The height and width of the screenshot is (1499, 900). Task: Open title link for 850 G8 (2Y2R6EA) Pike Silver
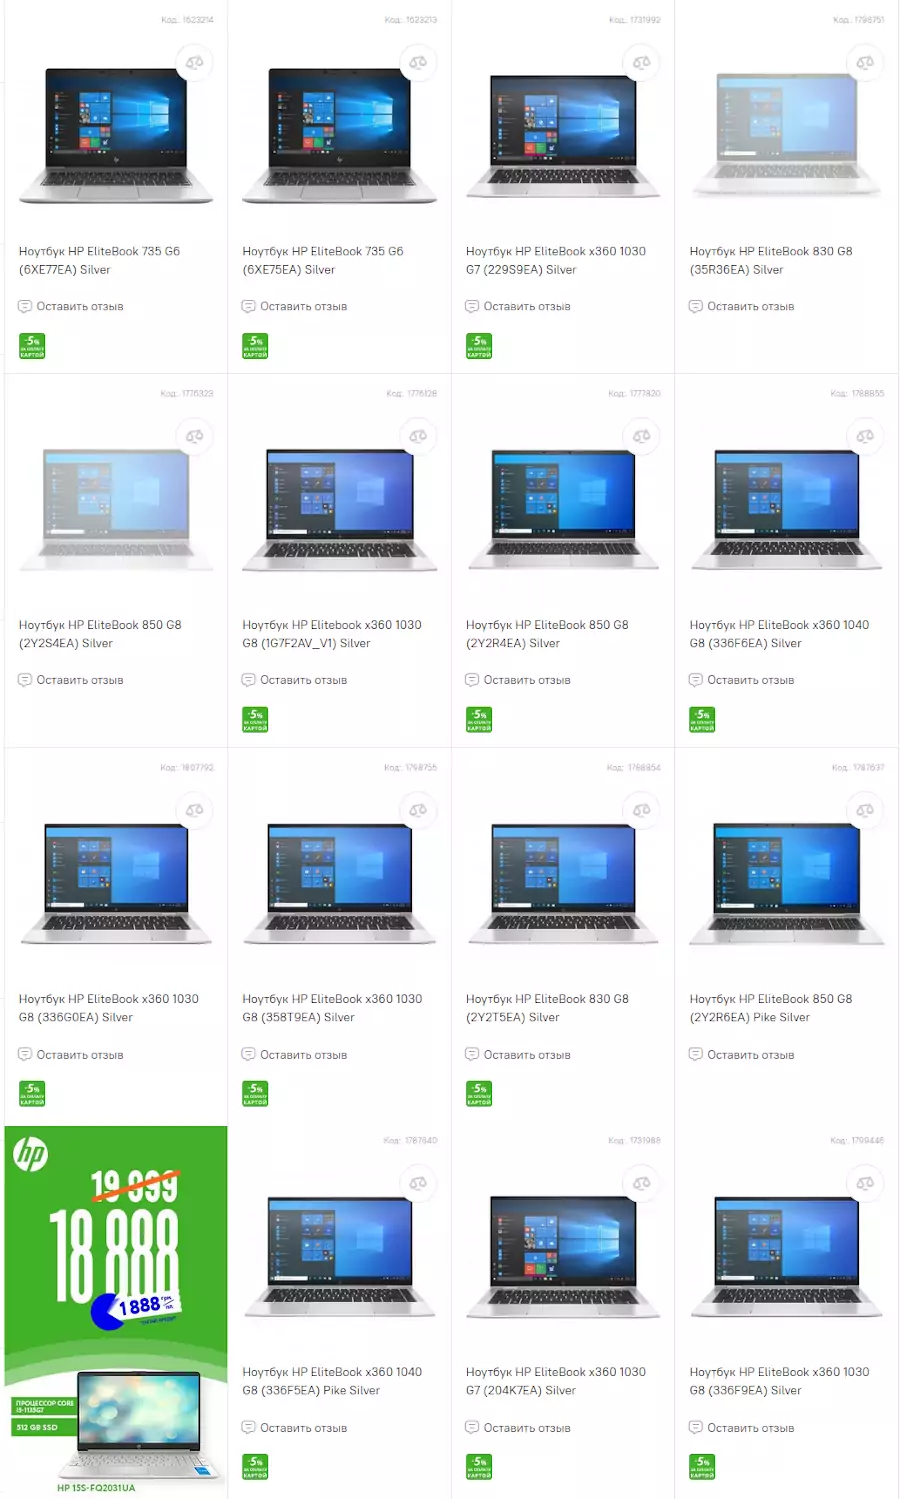pos(771,1008)
